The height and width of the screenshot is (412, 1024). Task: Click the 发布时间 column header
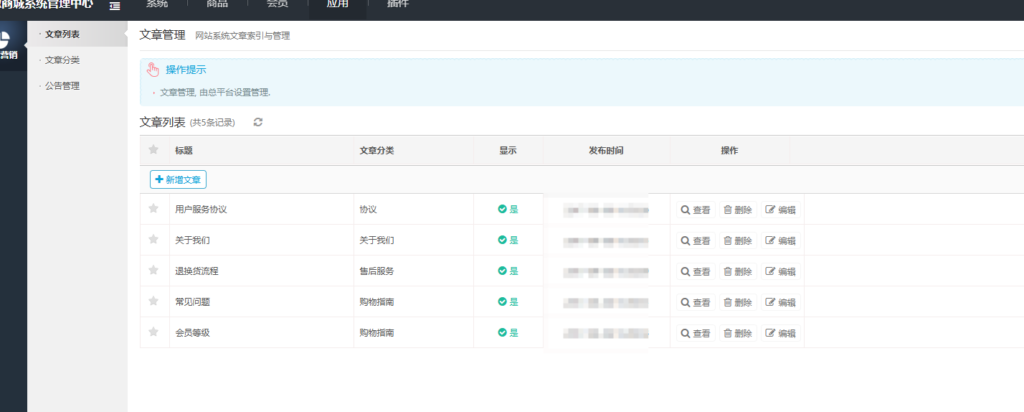(606, 150)
